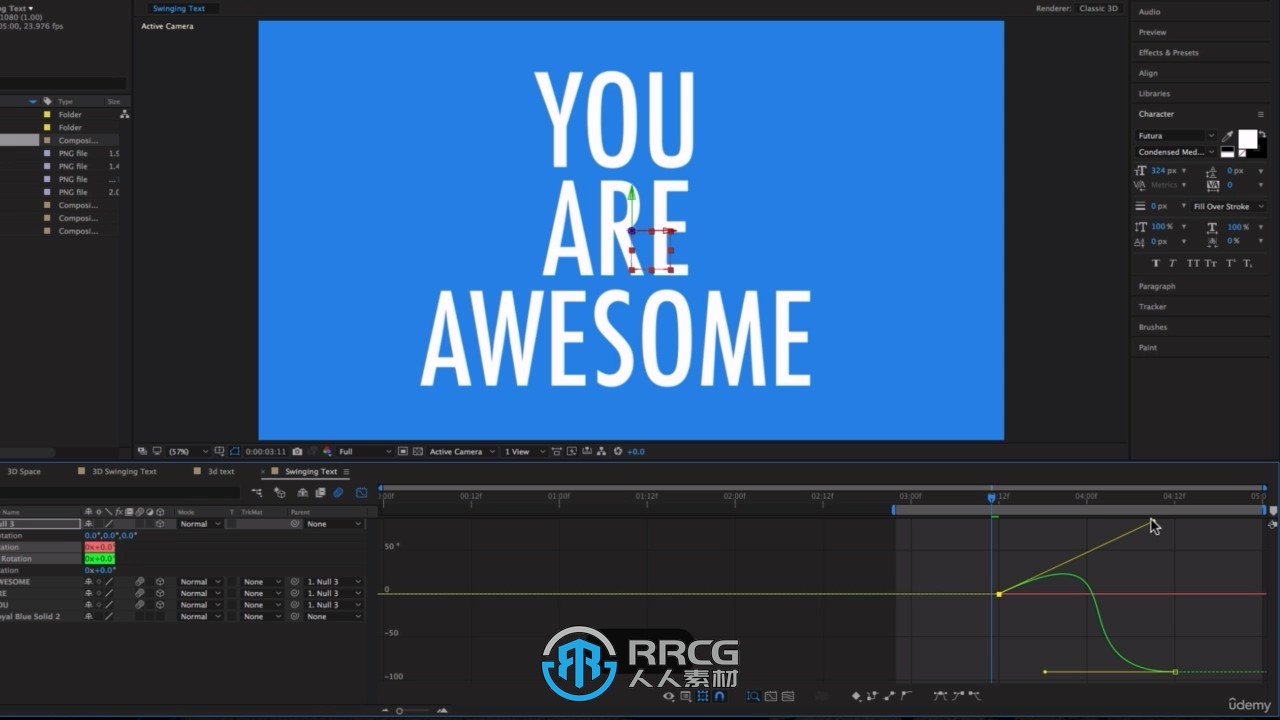This screenshot has height=720, width=1280.
Task: Click the draft 3D icon in timeline
Action: 279,492
